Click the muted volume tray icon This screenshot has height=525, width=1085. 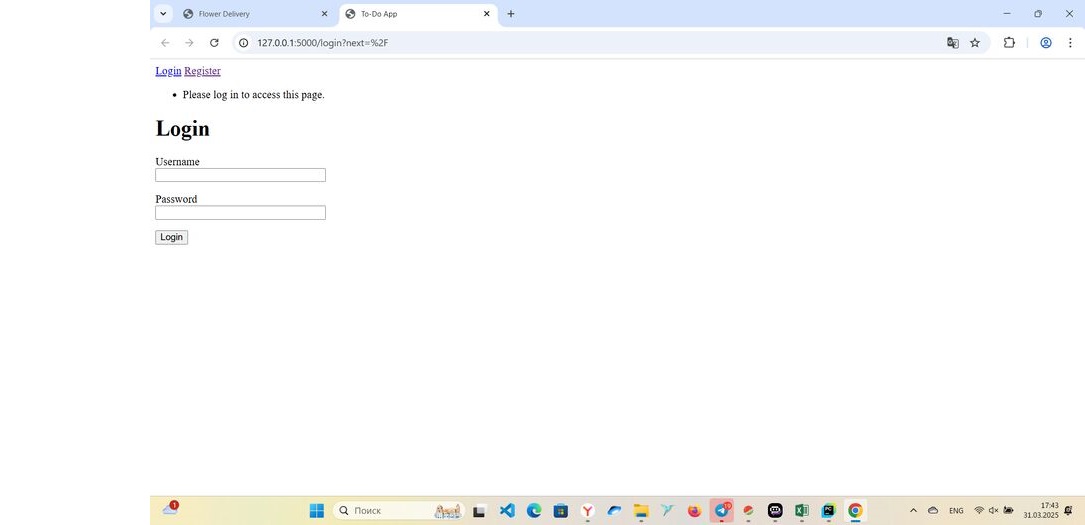pyautogui.click(x=993, y=510)
